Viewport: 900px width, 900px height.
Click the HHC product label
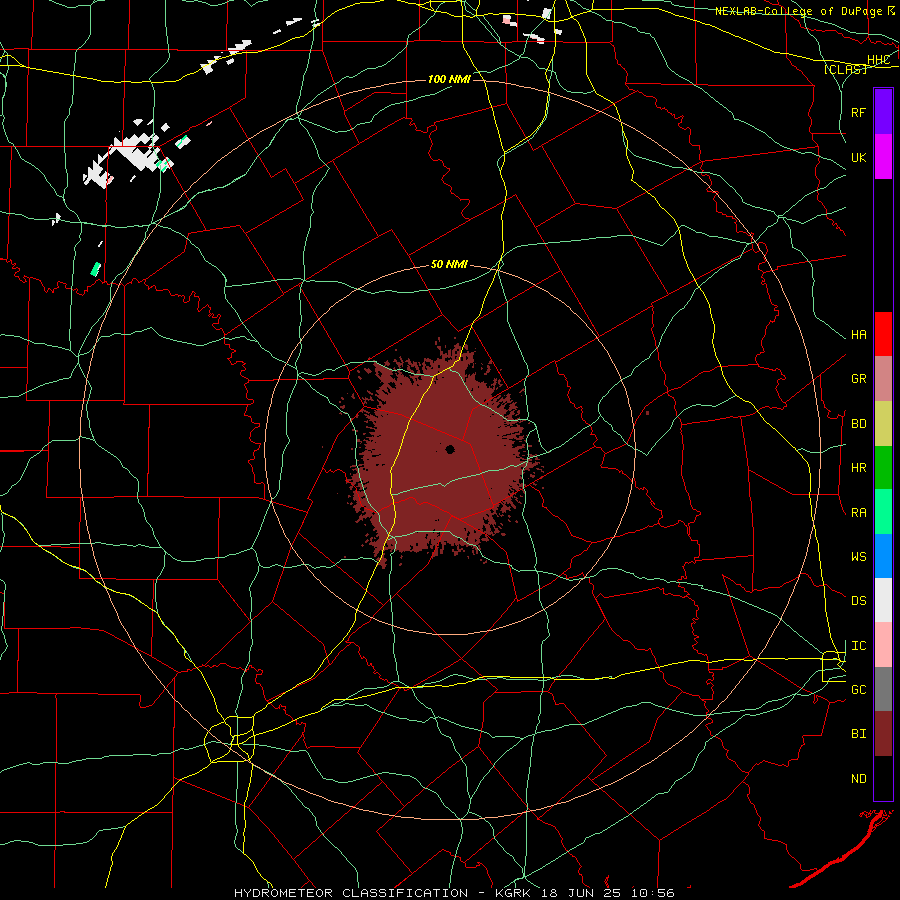pyautogui.click(x=879, y=60)
